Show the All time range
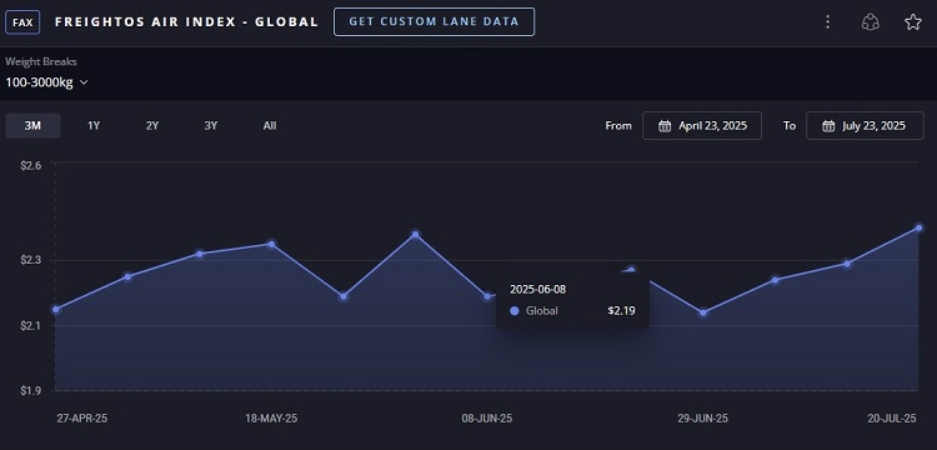The image size is (937, 450). 270,125
